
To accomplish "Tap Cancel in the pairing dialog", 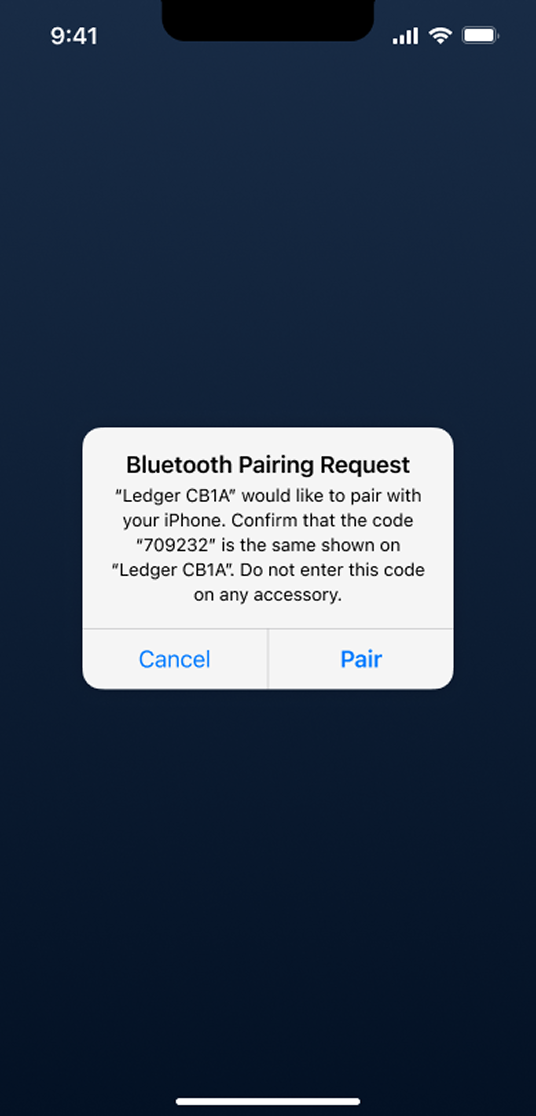I will click(174, 659).
